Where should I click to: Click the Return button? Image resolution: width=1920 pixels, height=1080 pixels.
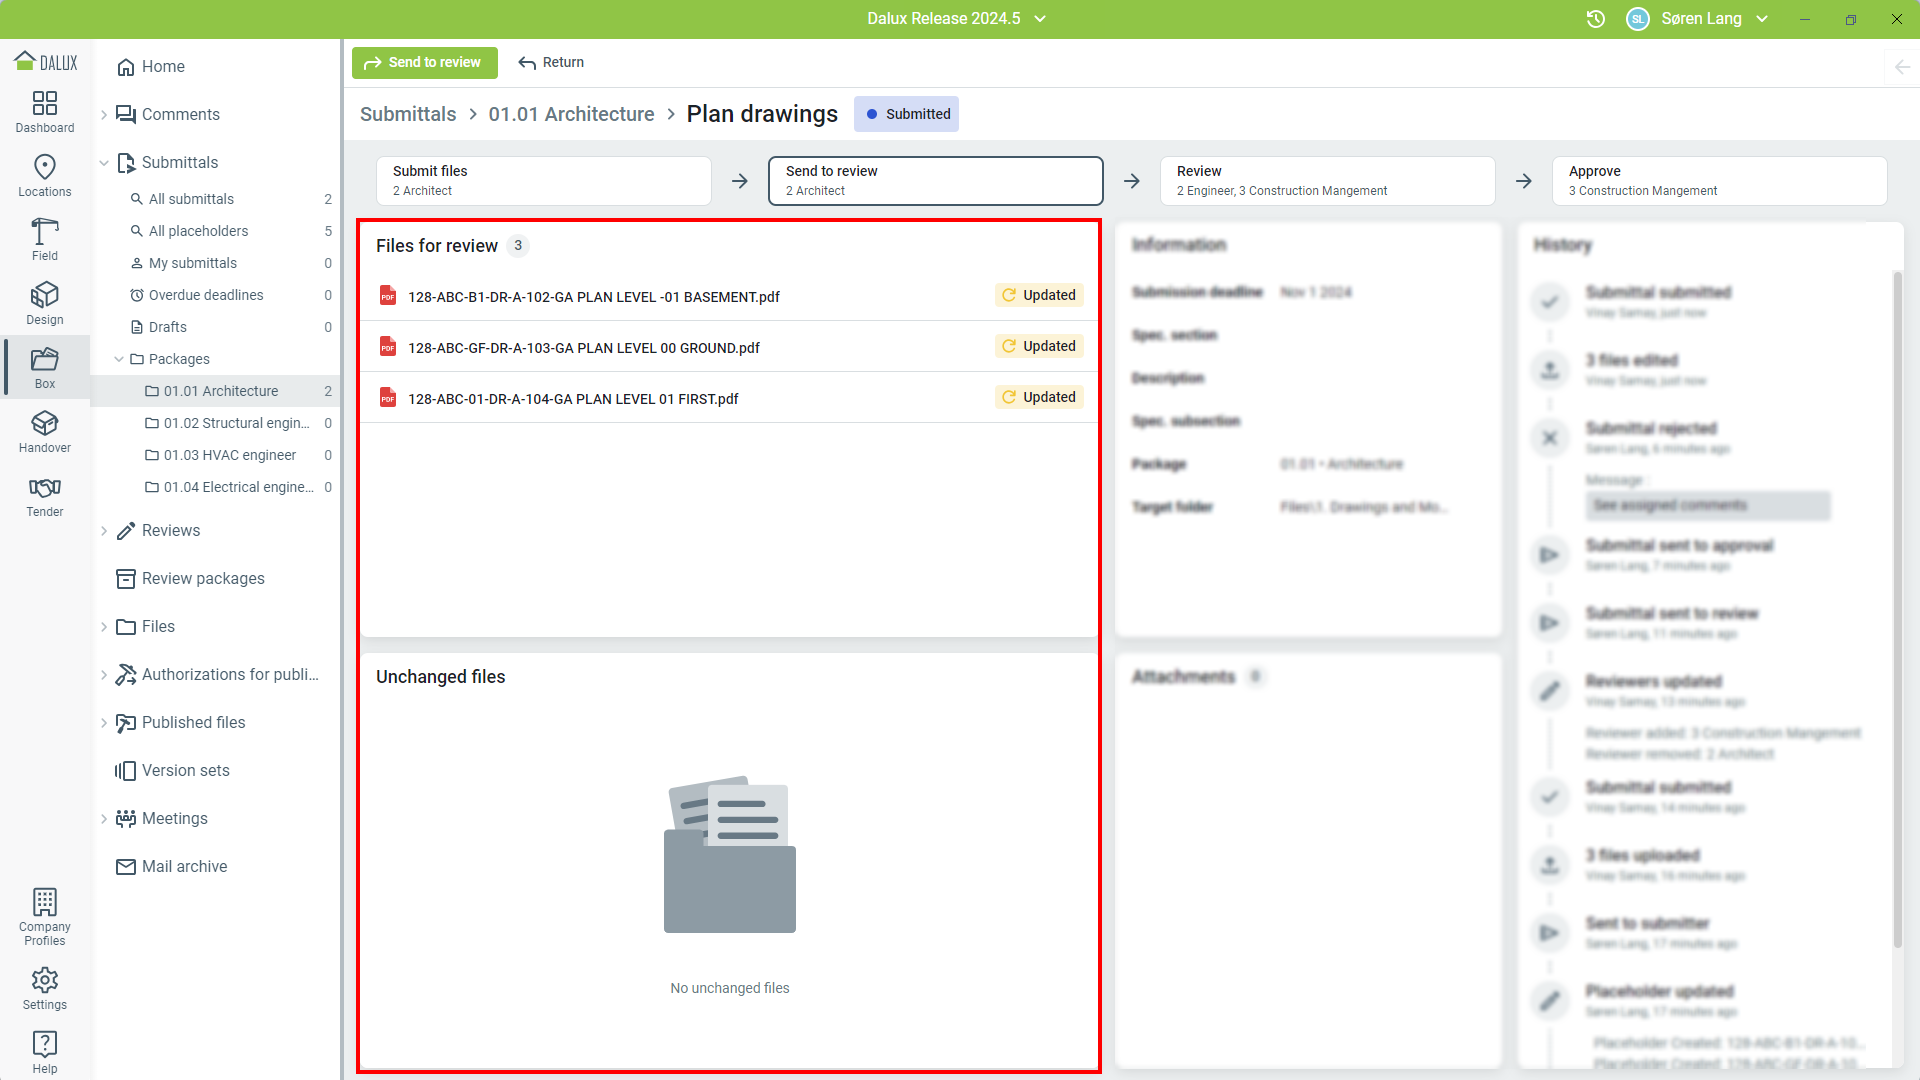tap(551, 62)
